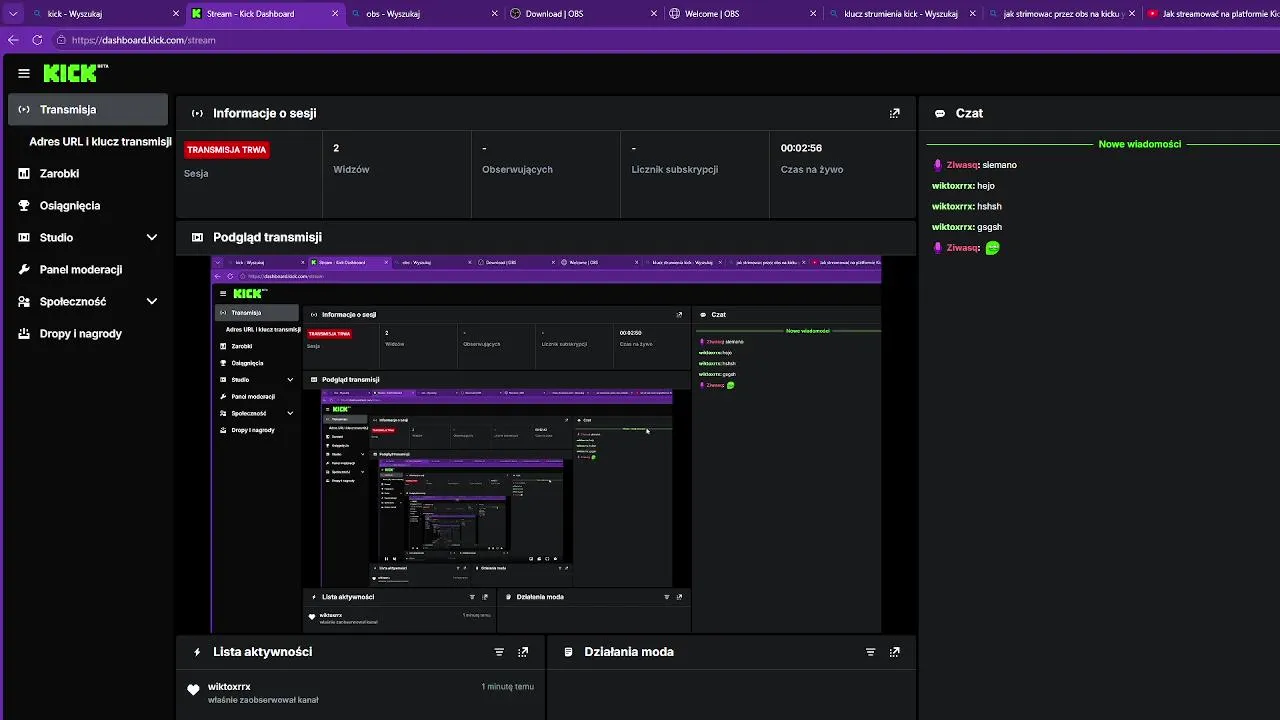Image resolution: width=1280 pixels, height=720 pixels.
Task: Click the browser back arrow
Action: (x=13, y=40)
